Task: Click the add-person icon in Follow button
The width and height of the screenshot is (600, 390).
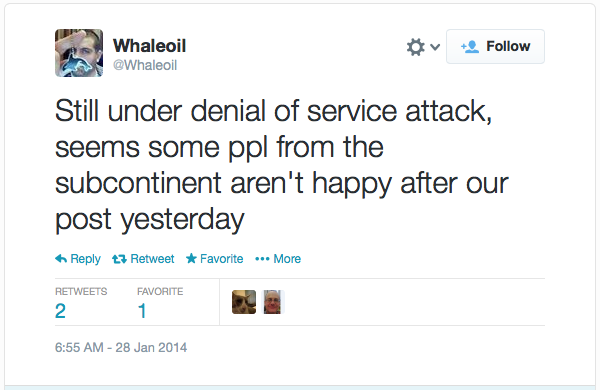Action: click(470, 47)
